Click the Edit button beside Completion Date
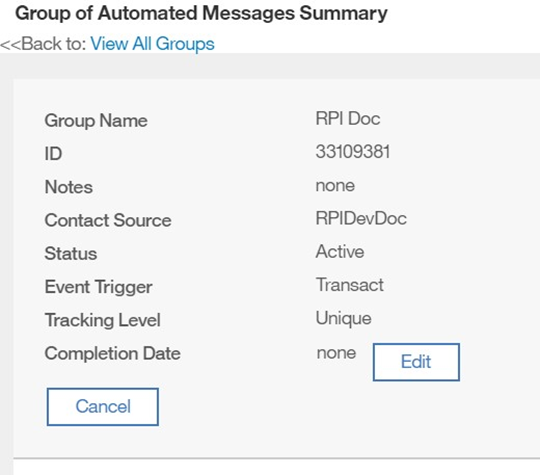This screenshot has width=540, height=475. pos(416,362)
